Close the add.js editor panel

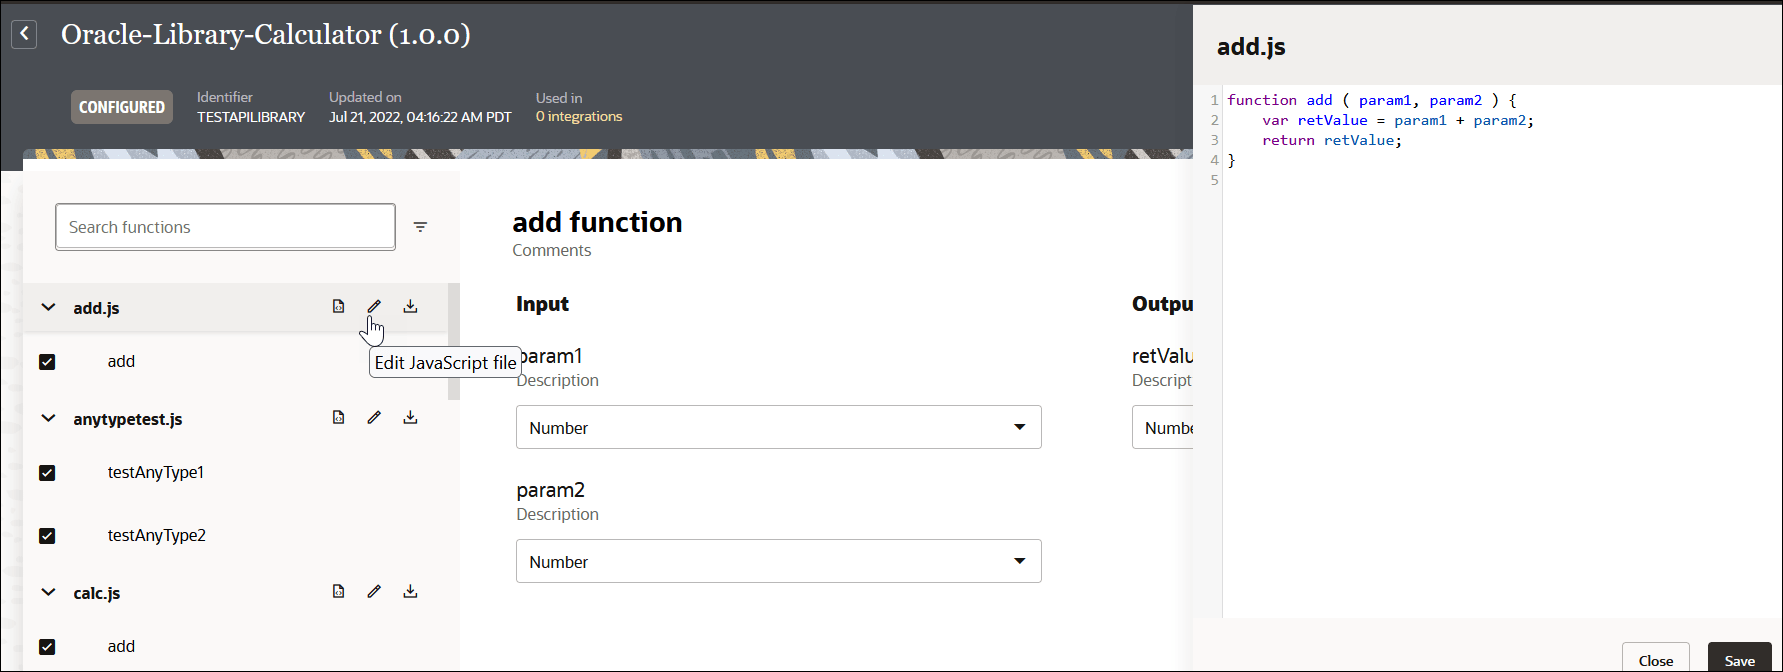(1656, 660)
